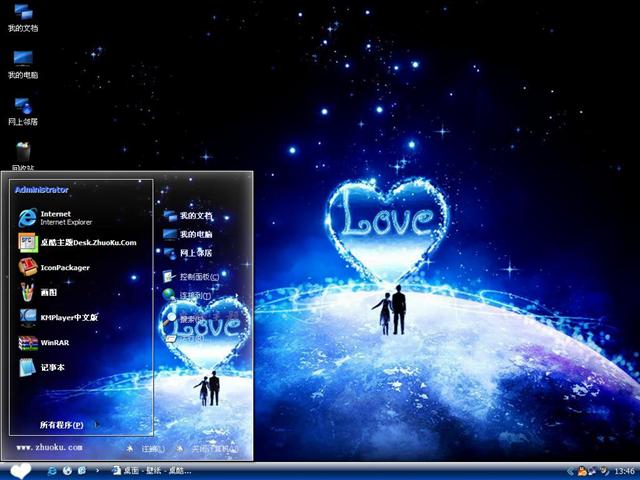Open 我的文档 desktop icon
The image size is (640, 480).
(x=23, y=18)
